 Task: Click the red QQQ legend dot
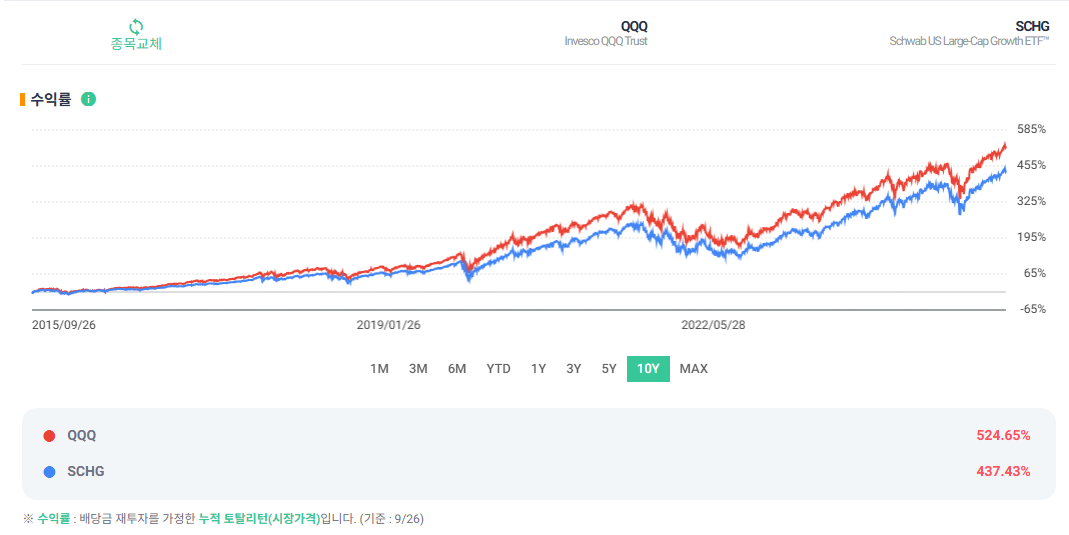pos(49,436)
